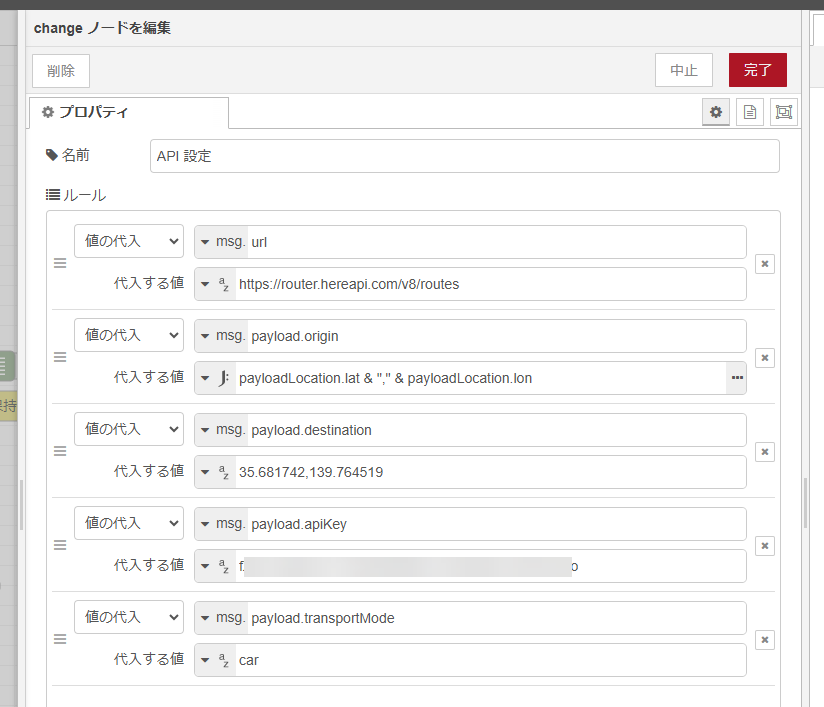The image size is (824, 707).
Task: Grab the drag handle of url rule
Action: [x=59, y=264]
